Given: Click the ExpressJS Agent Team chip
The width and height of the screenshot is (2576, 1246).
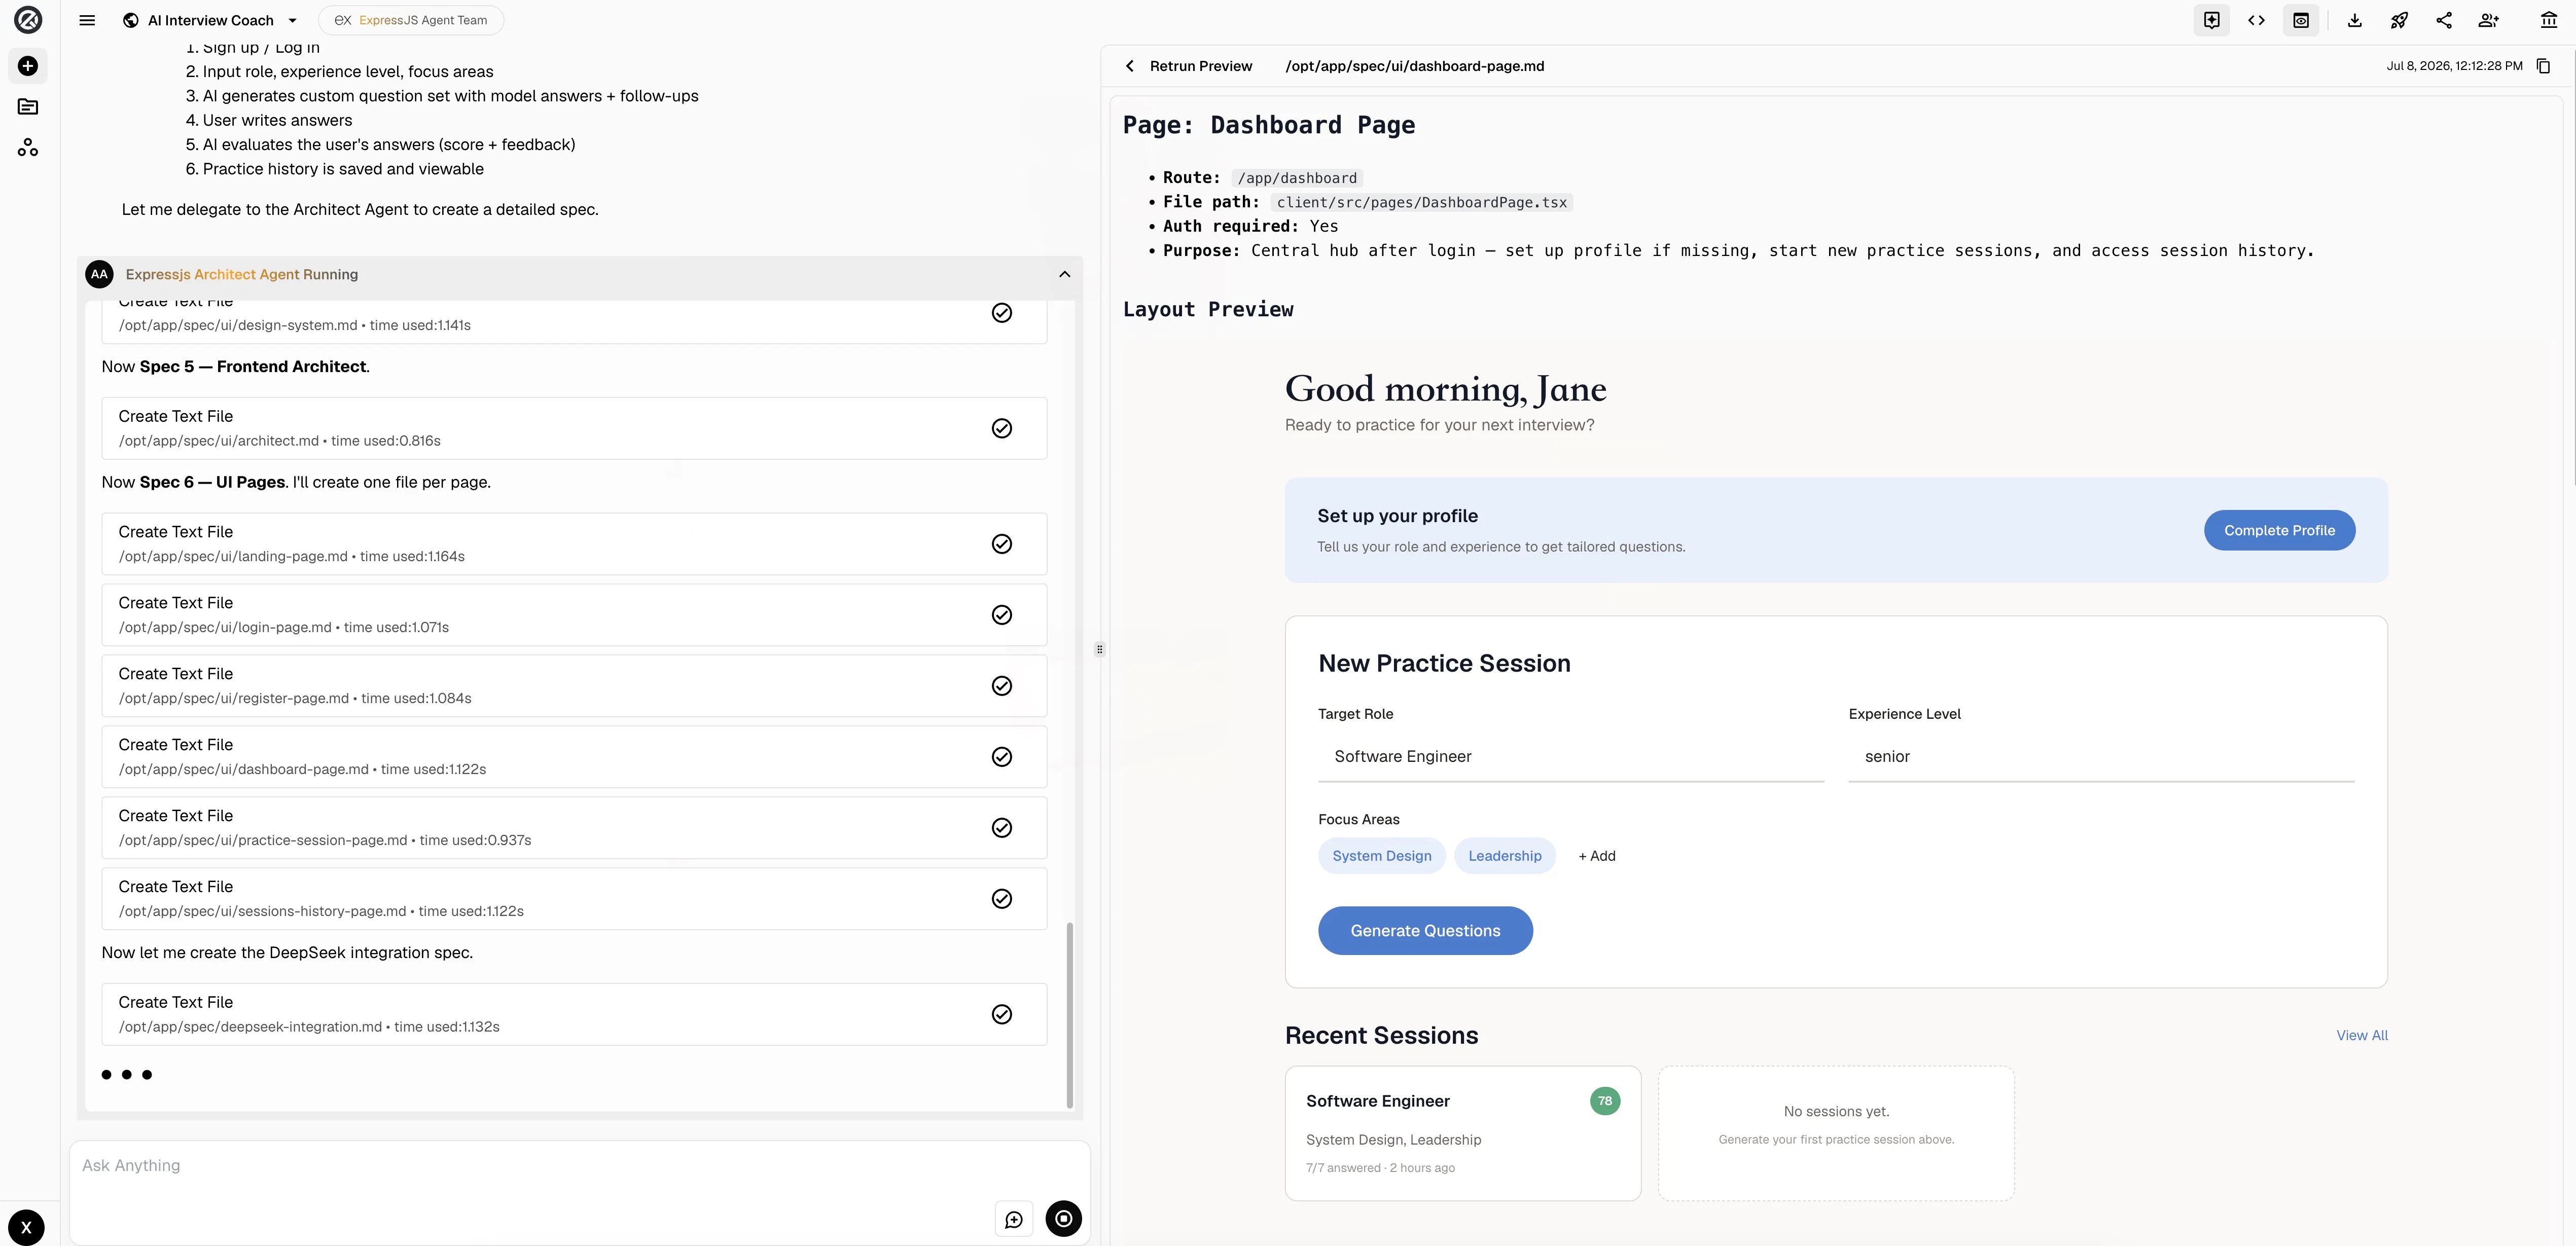Looking at the screenshot, I should 411,20.
